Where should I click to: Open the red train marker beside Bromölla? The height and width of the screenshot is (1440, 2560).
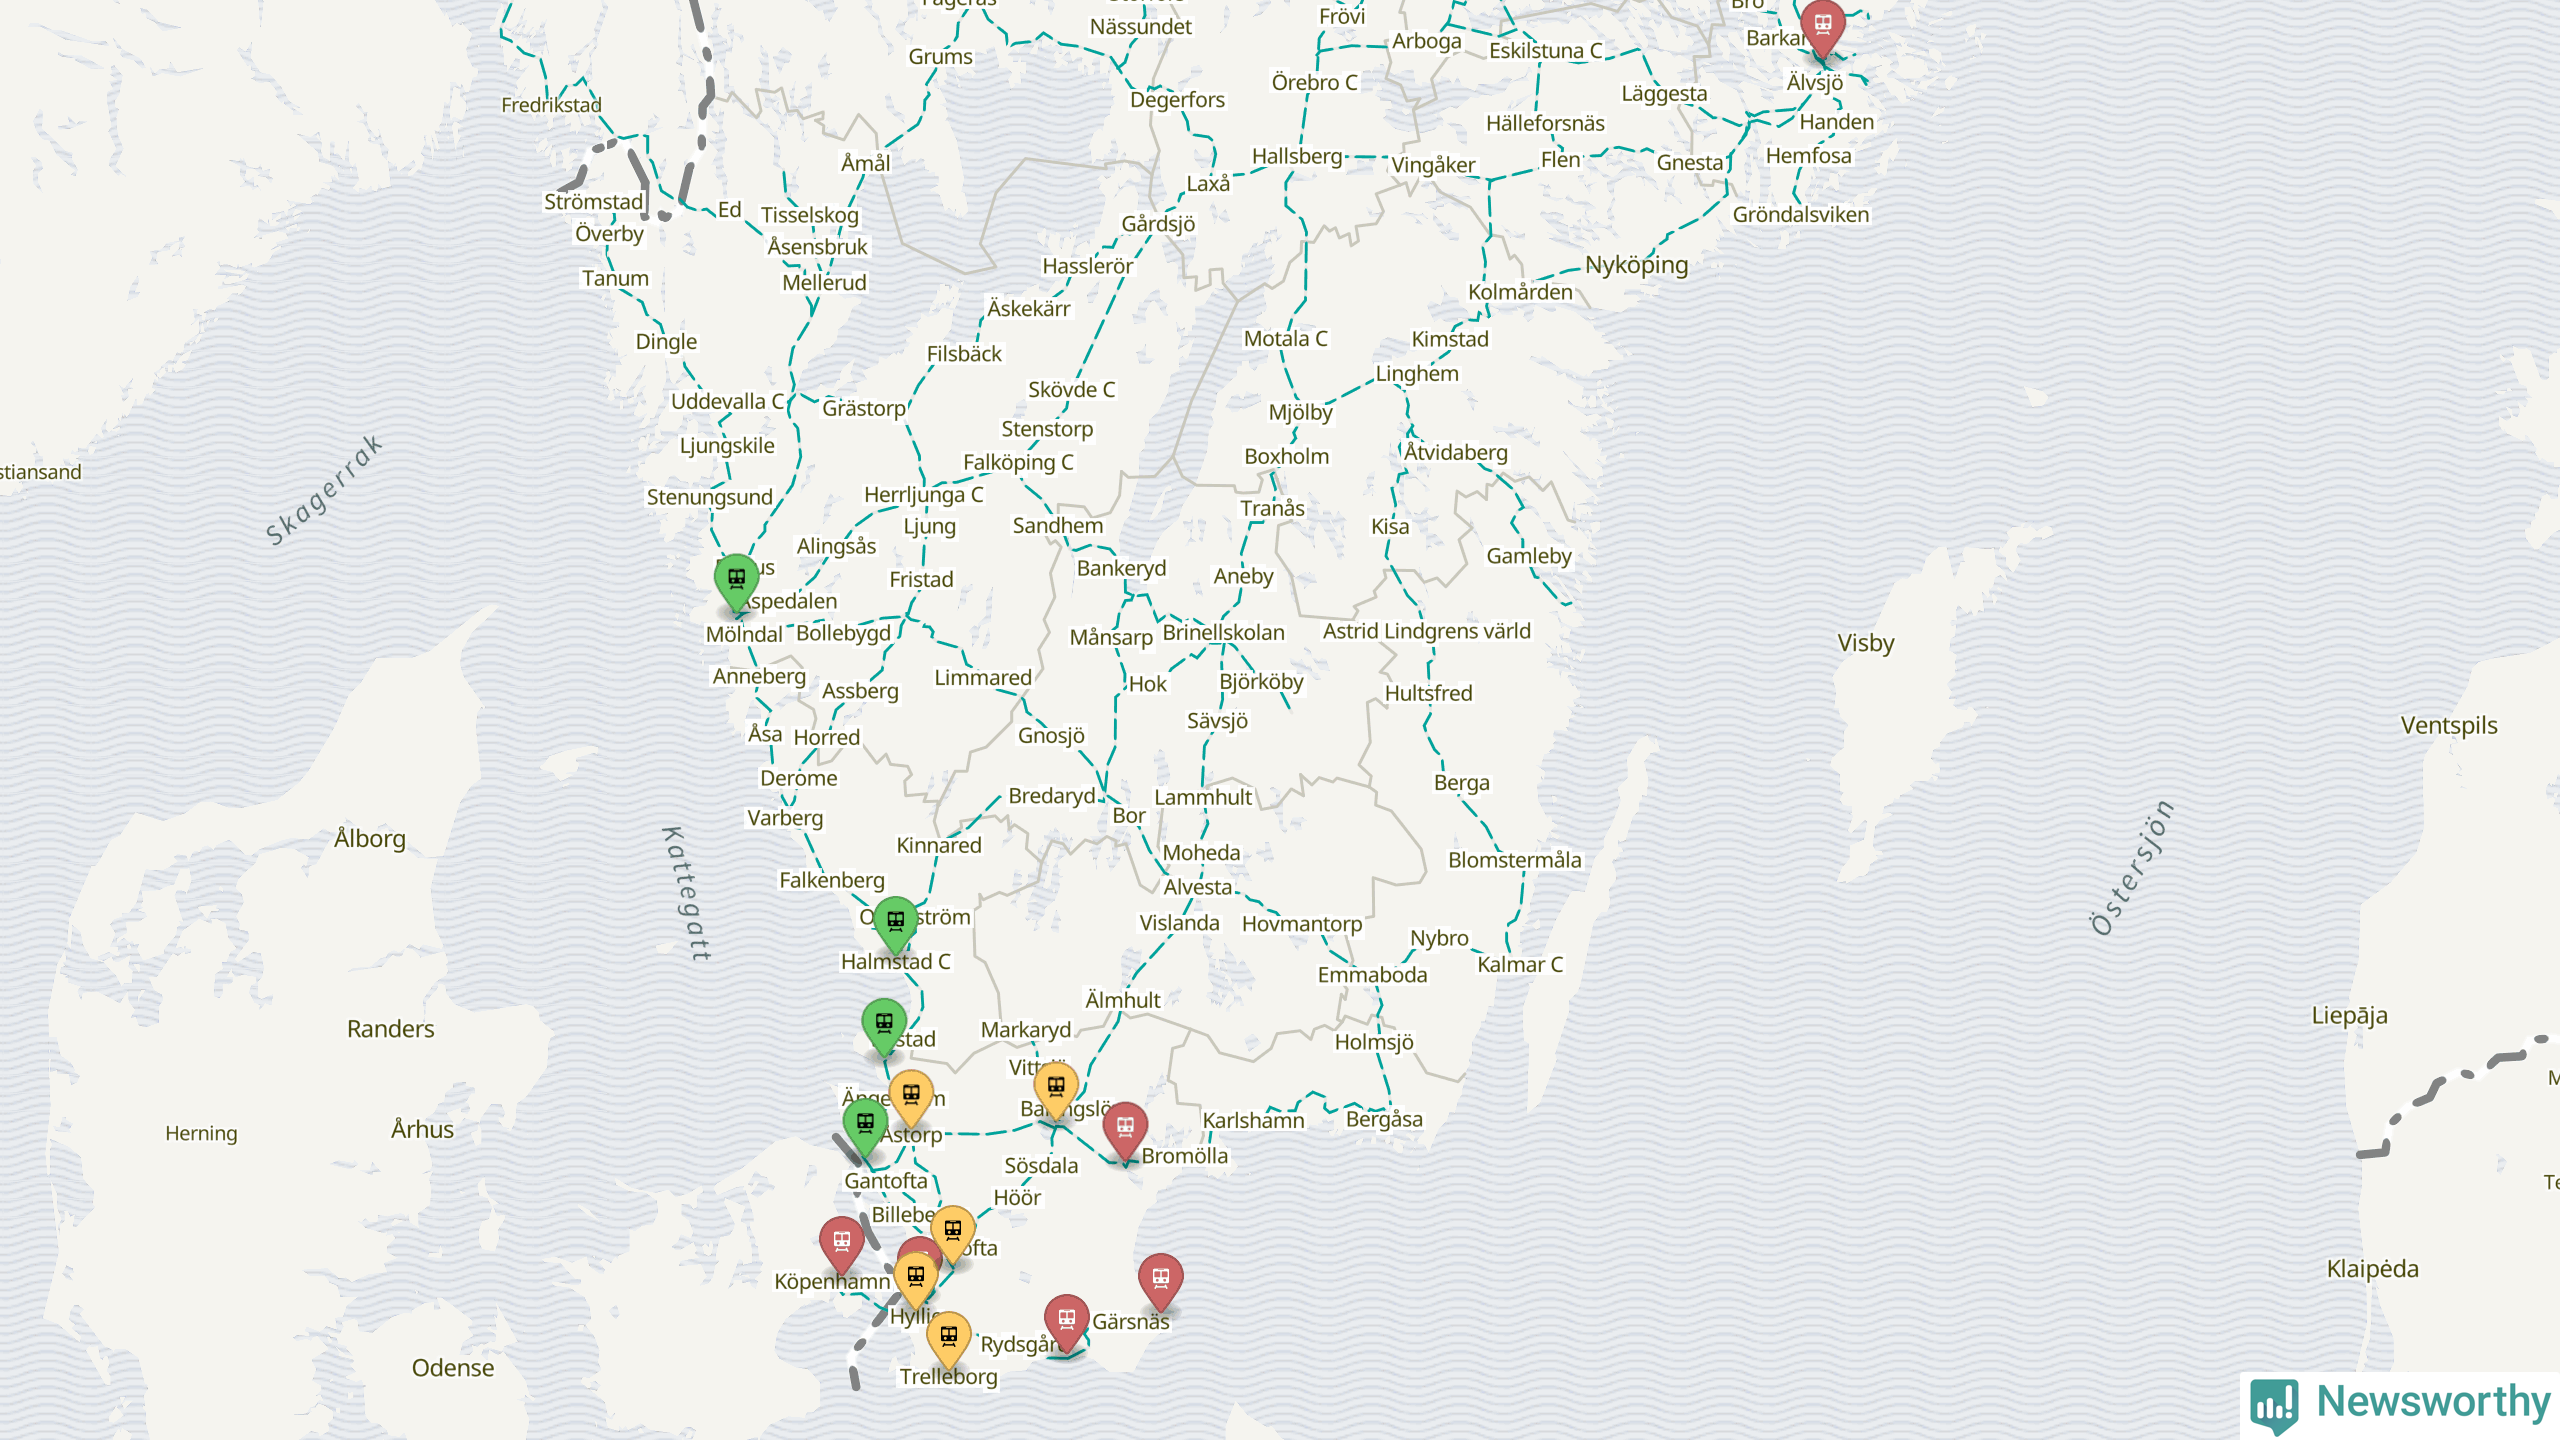pyautogui.click(x=1125, y=1126)
